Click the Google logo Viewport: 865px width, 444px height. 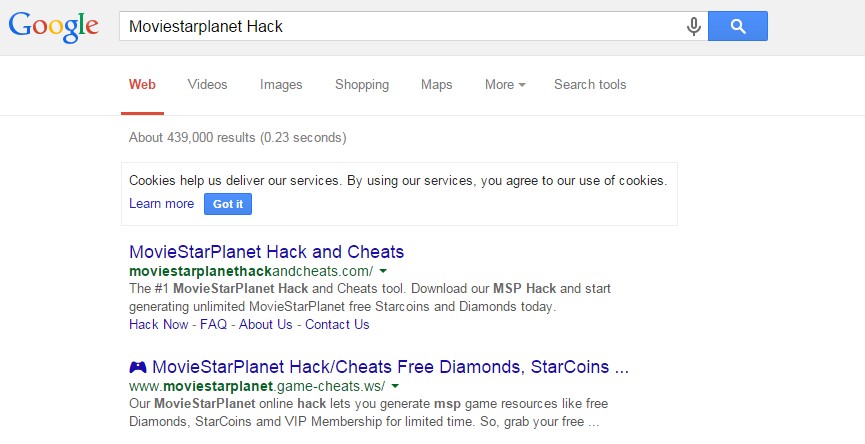click(x=54, y=27)
